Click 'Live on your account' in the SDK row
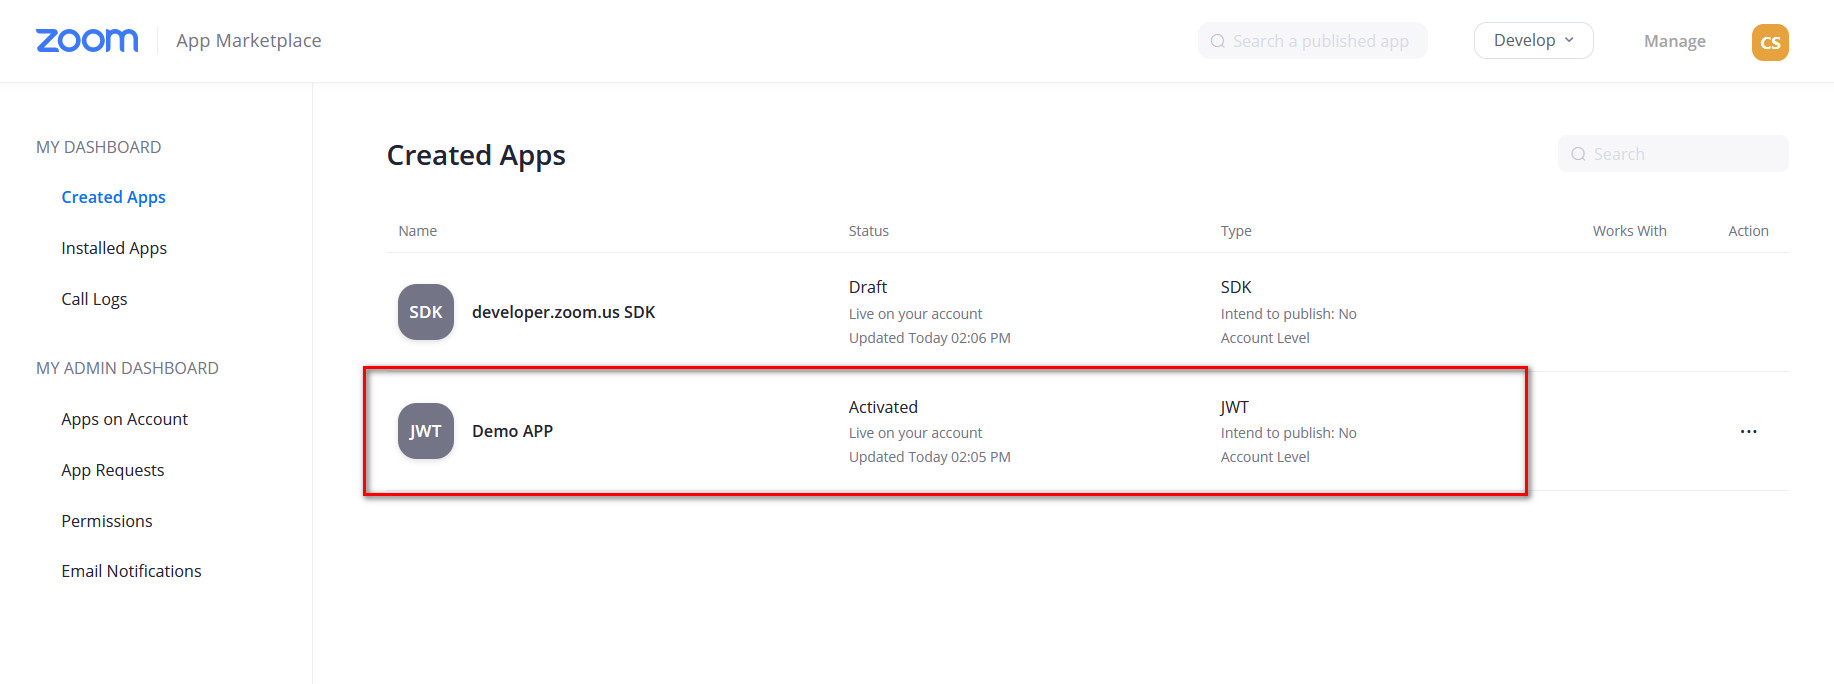 coord(915,314)
